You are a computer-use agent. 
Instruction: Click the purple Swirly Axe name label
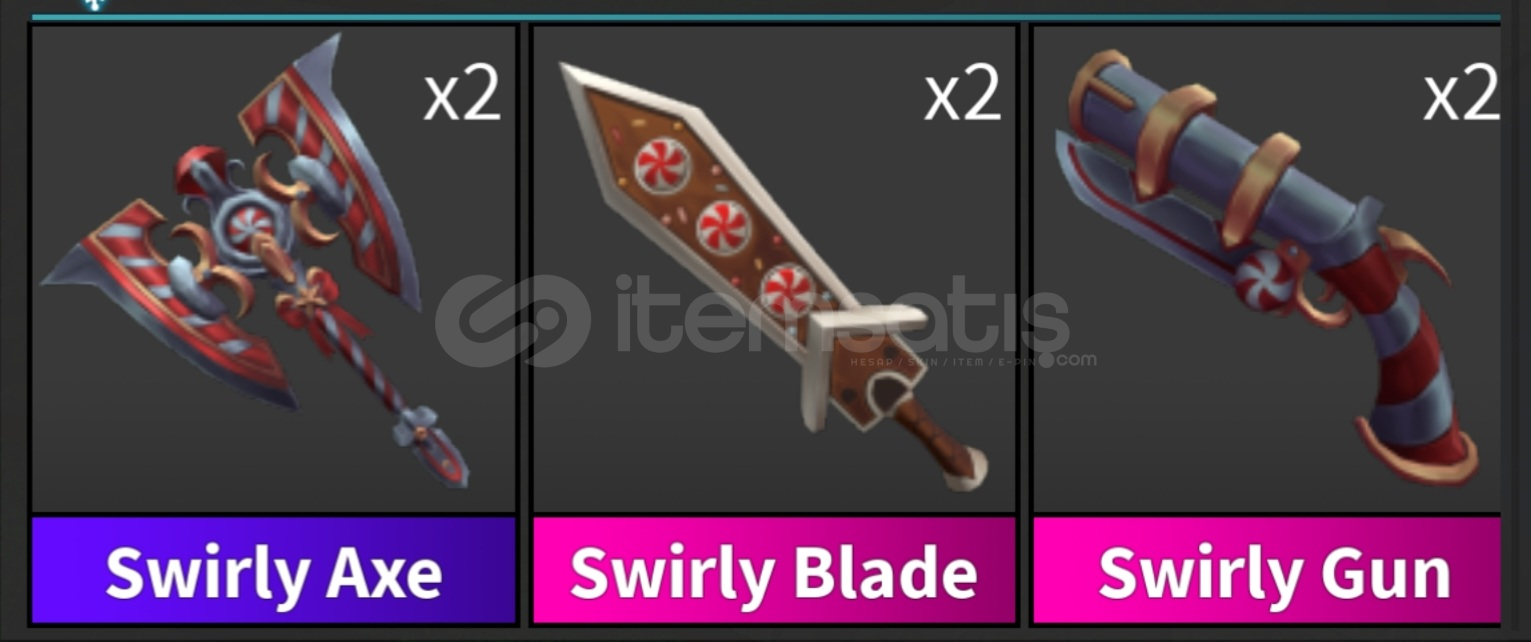point(274,571)
